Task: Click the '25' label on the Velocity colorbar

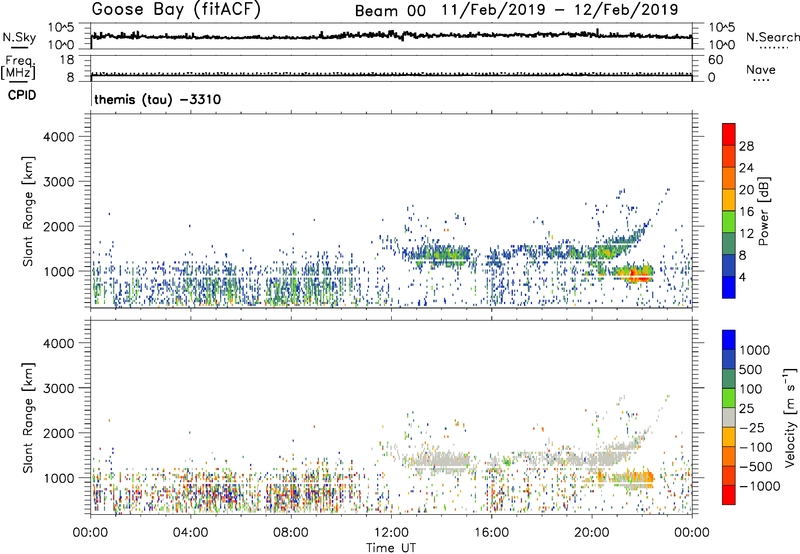Action: [x=746, y=408]
